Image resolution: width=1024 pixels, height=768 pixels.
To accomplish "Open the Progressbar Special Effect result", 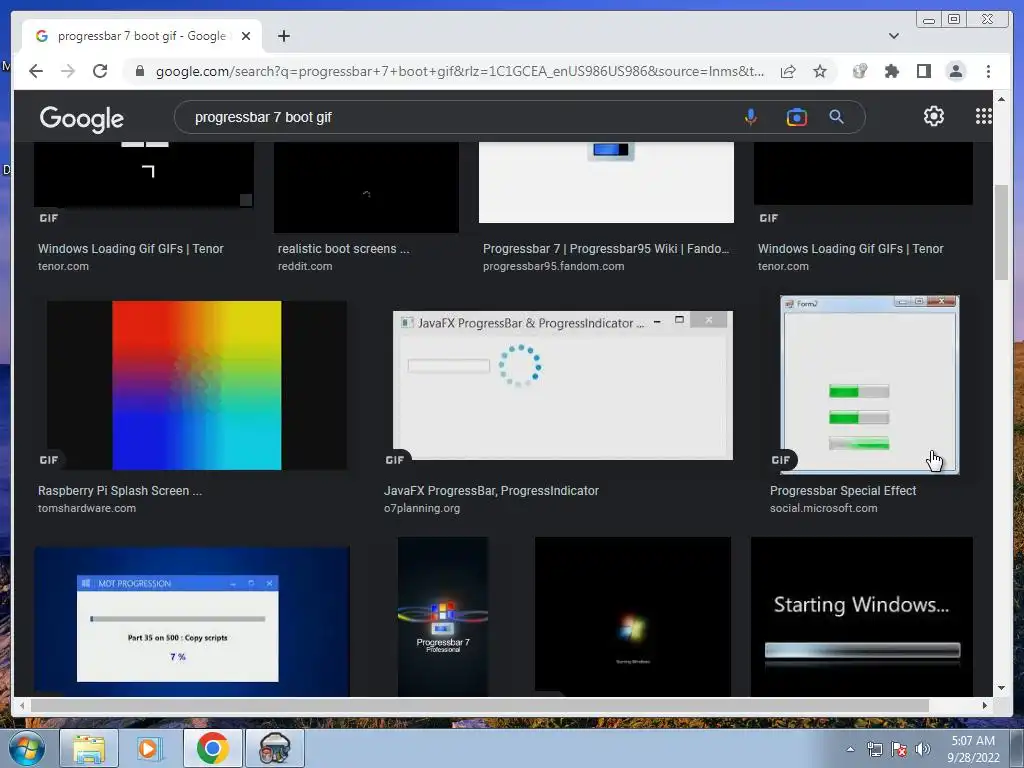I will pyautogui.click(x=842, y=490).
